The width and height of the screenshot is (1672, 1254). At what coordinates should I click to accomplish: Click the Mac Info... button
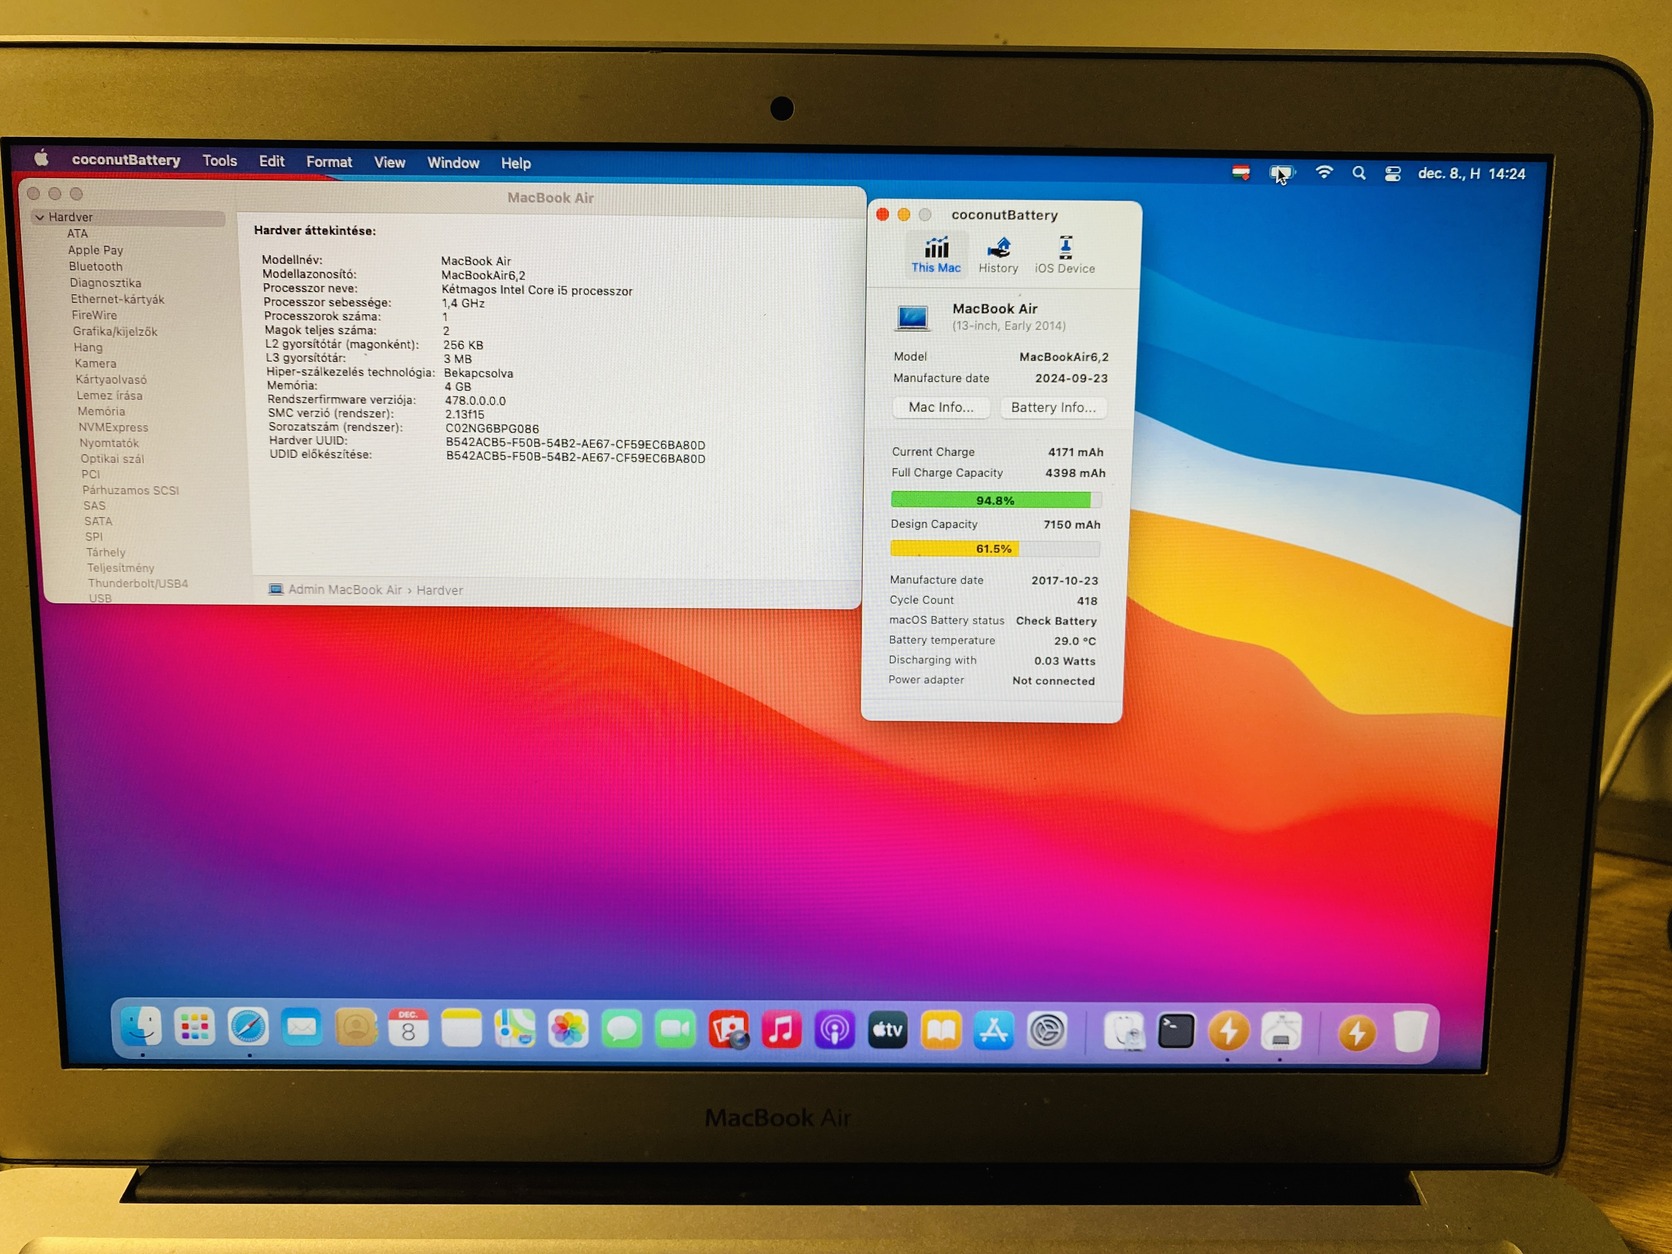tap(941, 407)
